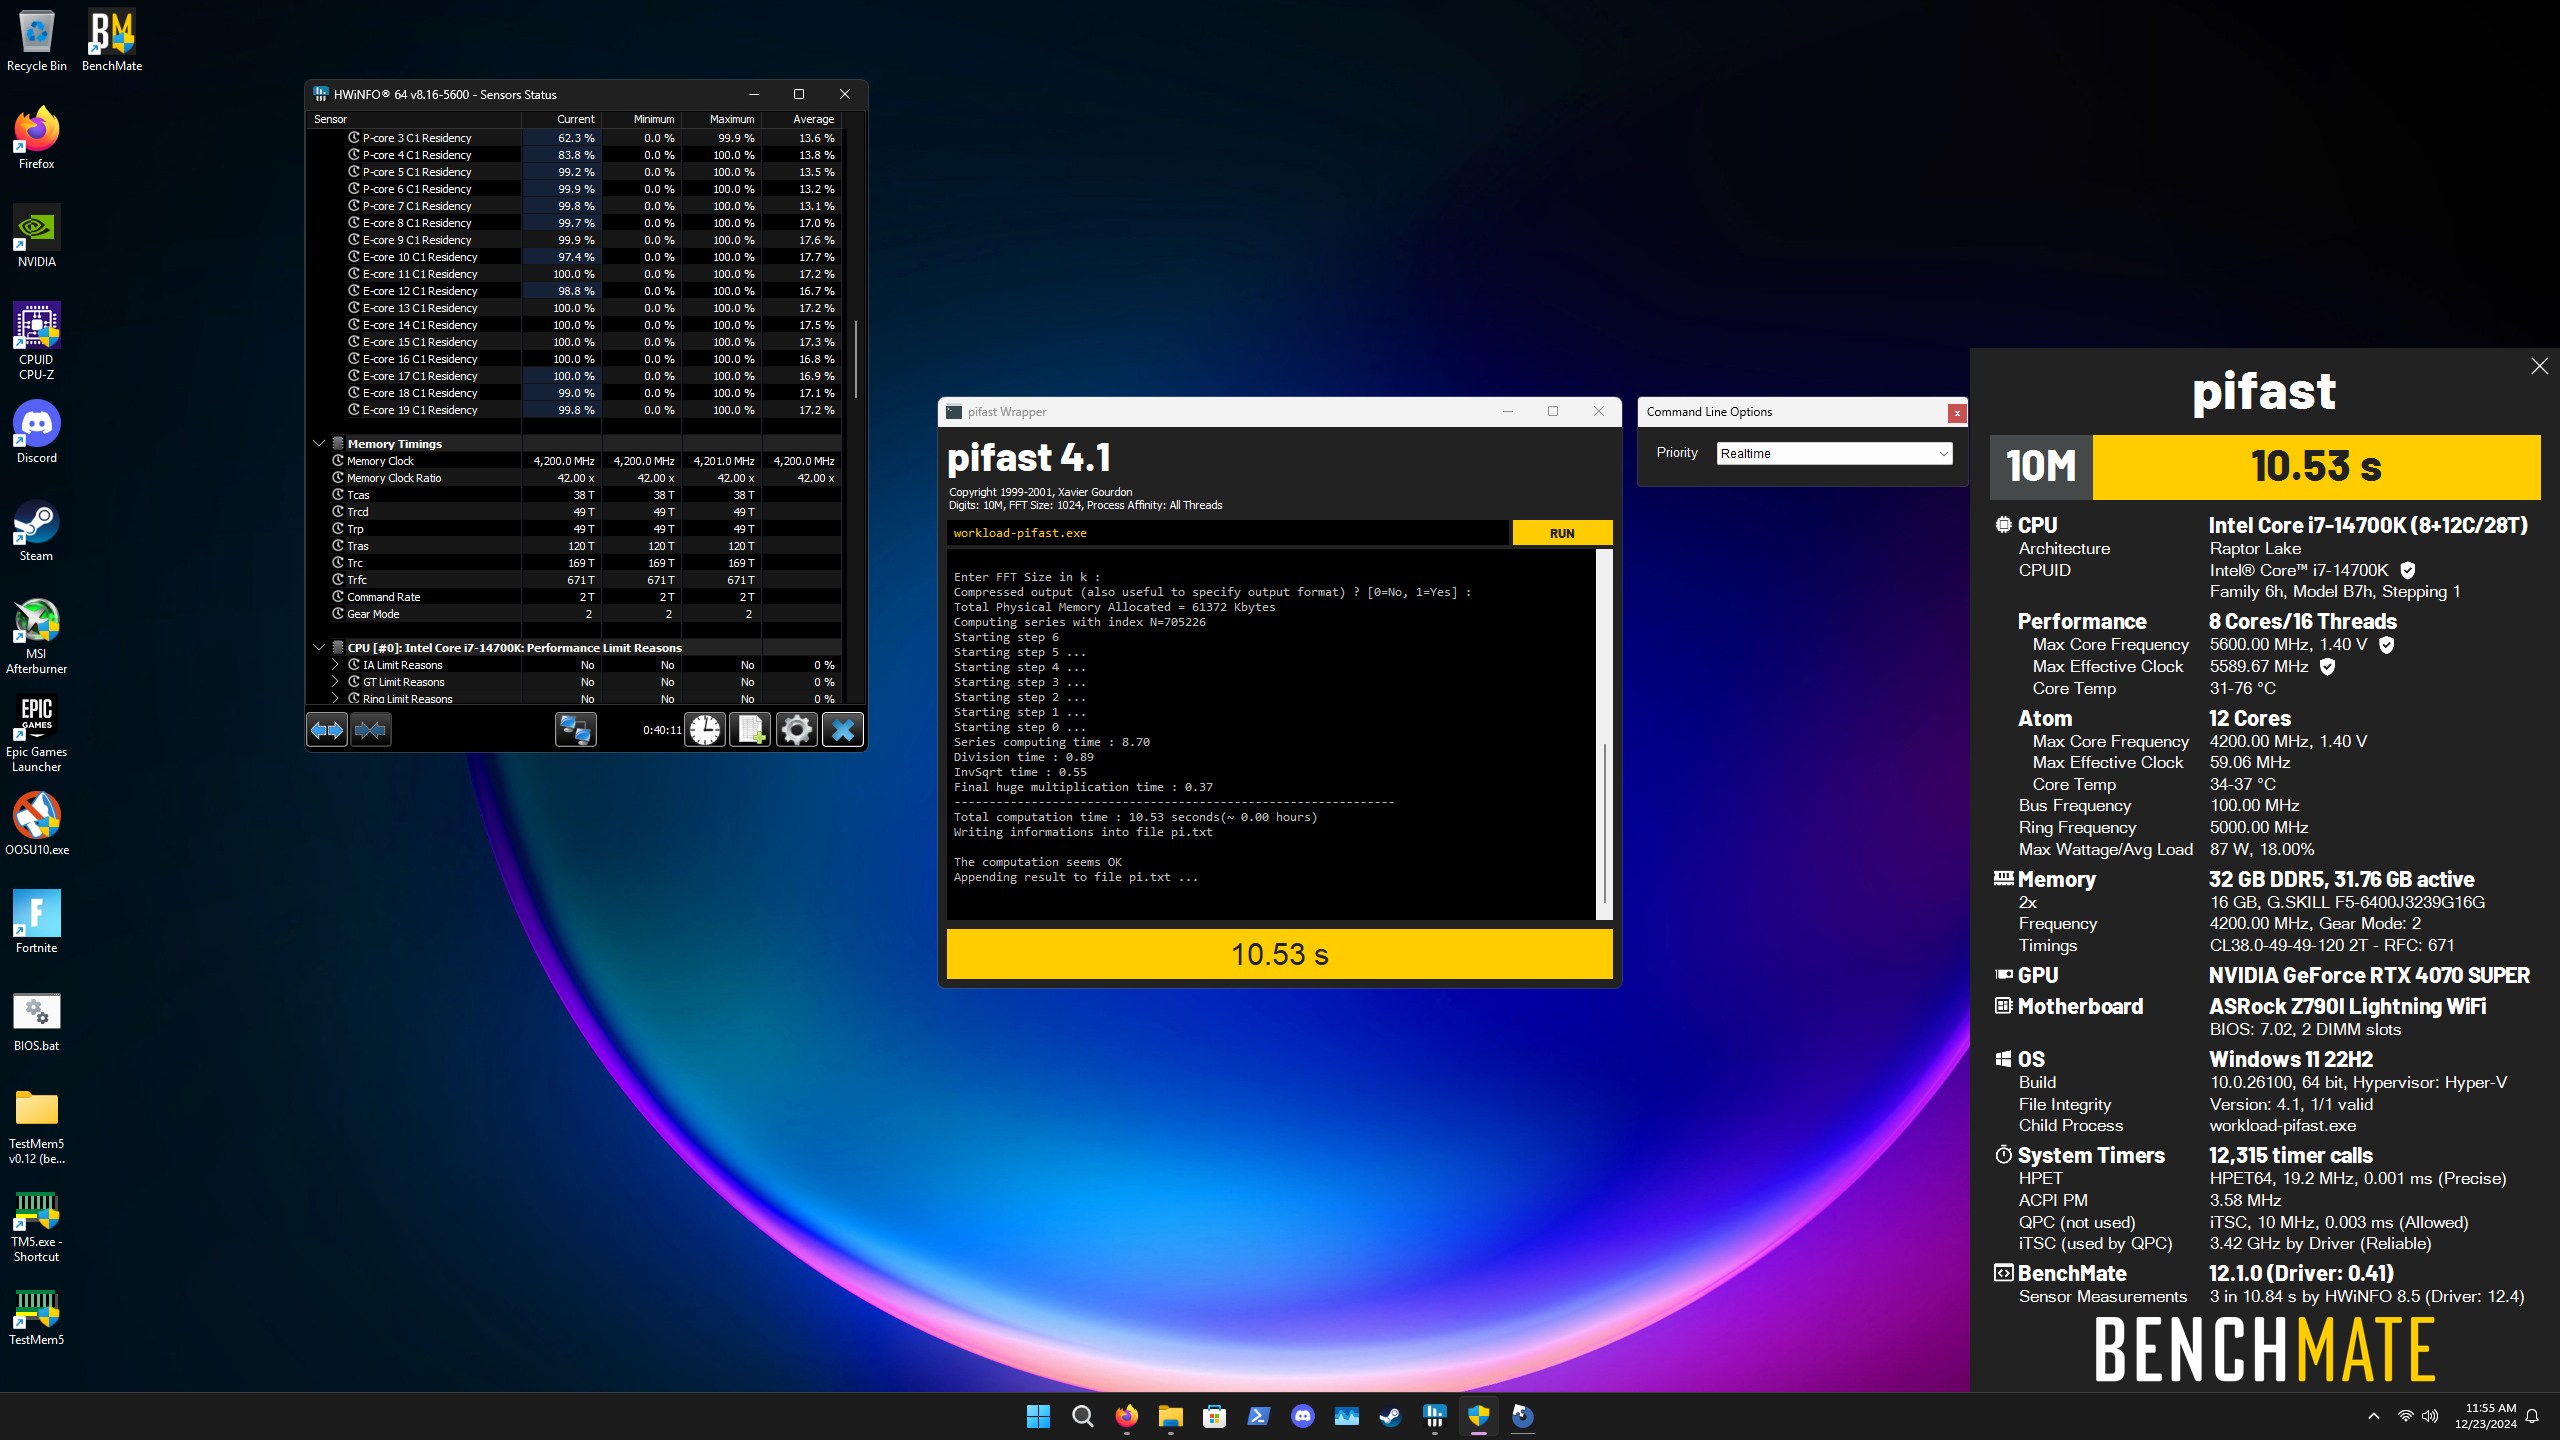2560x1440 pixels.
Task: Expand the IA Limit Reasons row
Action: click(x=335, y=665)
